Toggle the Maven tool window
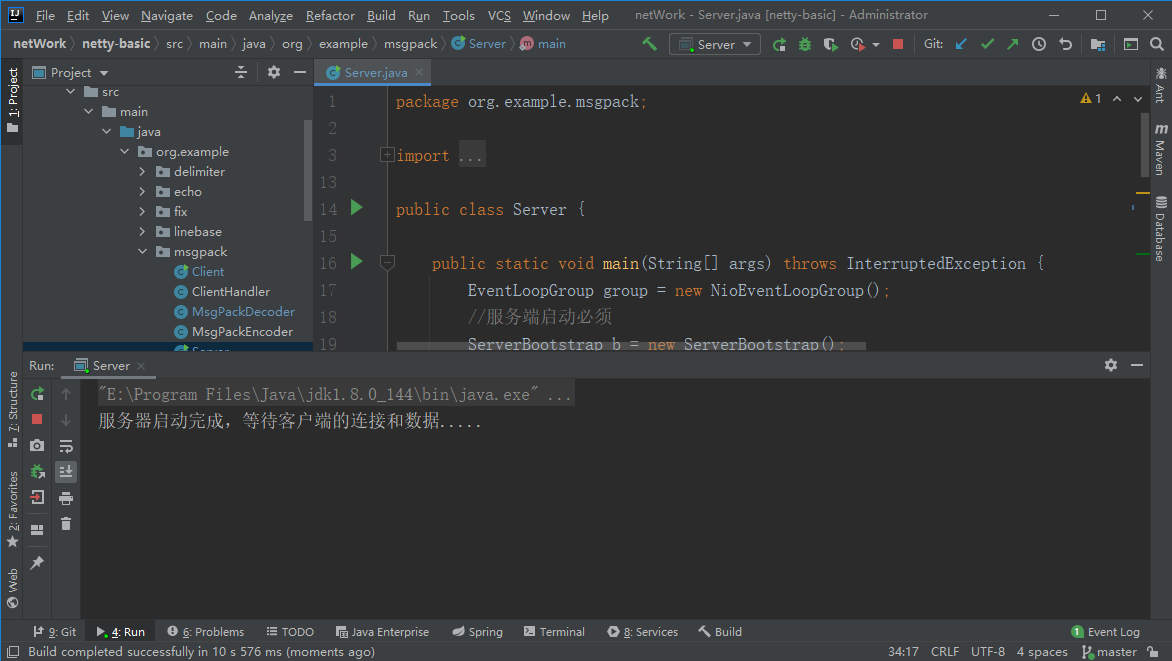Image resolution: width=1172 pixels, height=661 pixels. coord(1160,149)
